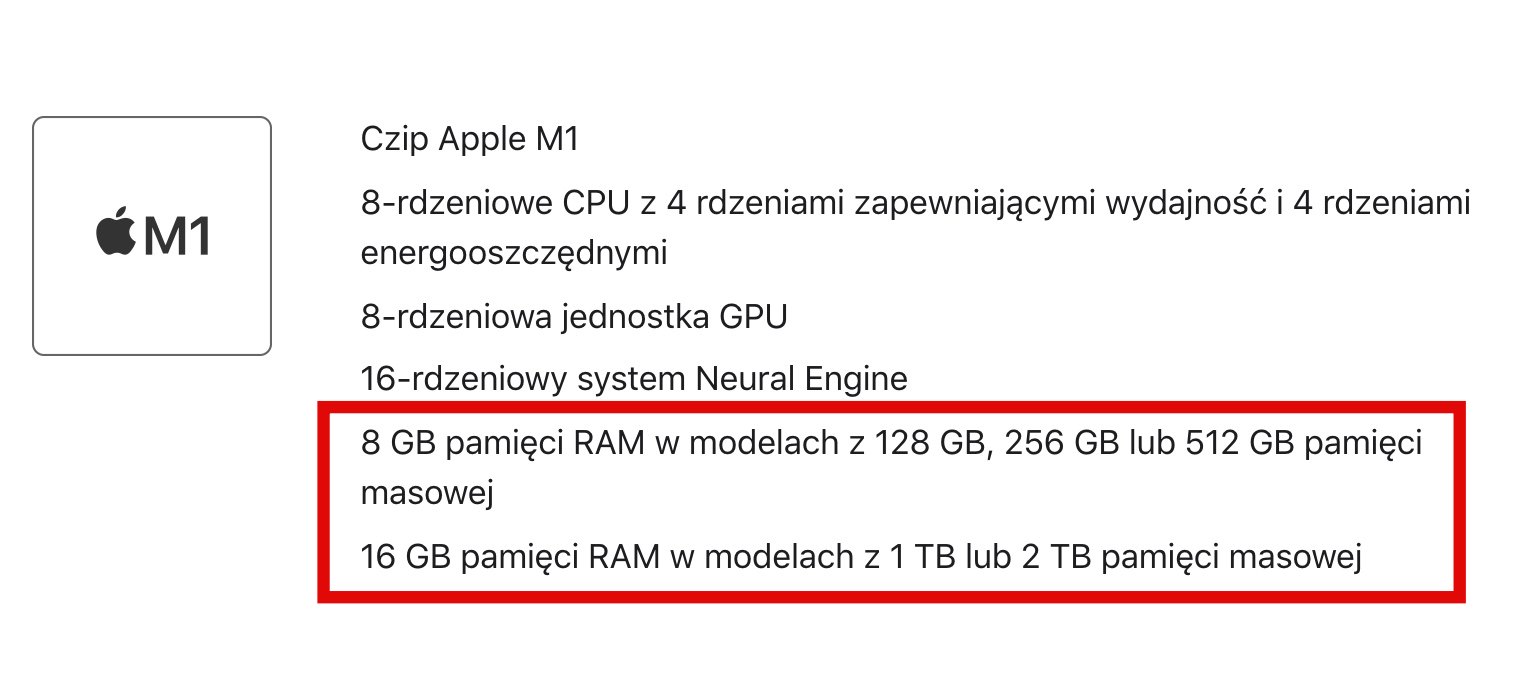Click the Apple logo in the chip graphic
Viewport: 1518px width, 686px height.
click(115, 234)
